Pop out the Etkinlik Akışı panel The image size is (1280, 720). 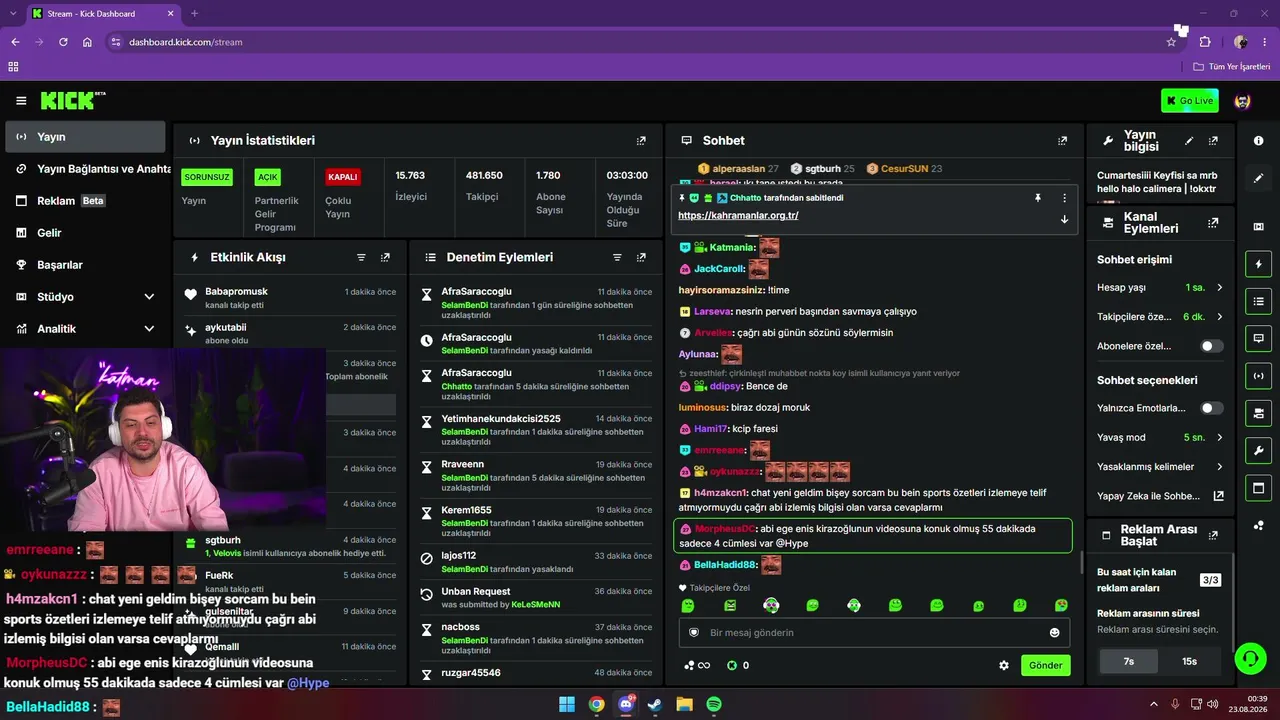click(385, 257)
